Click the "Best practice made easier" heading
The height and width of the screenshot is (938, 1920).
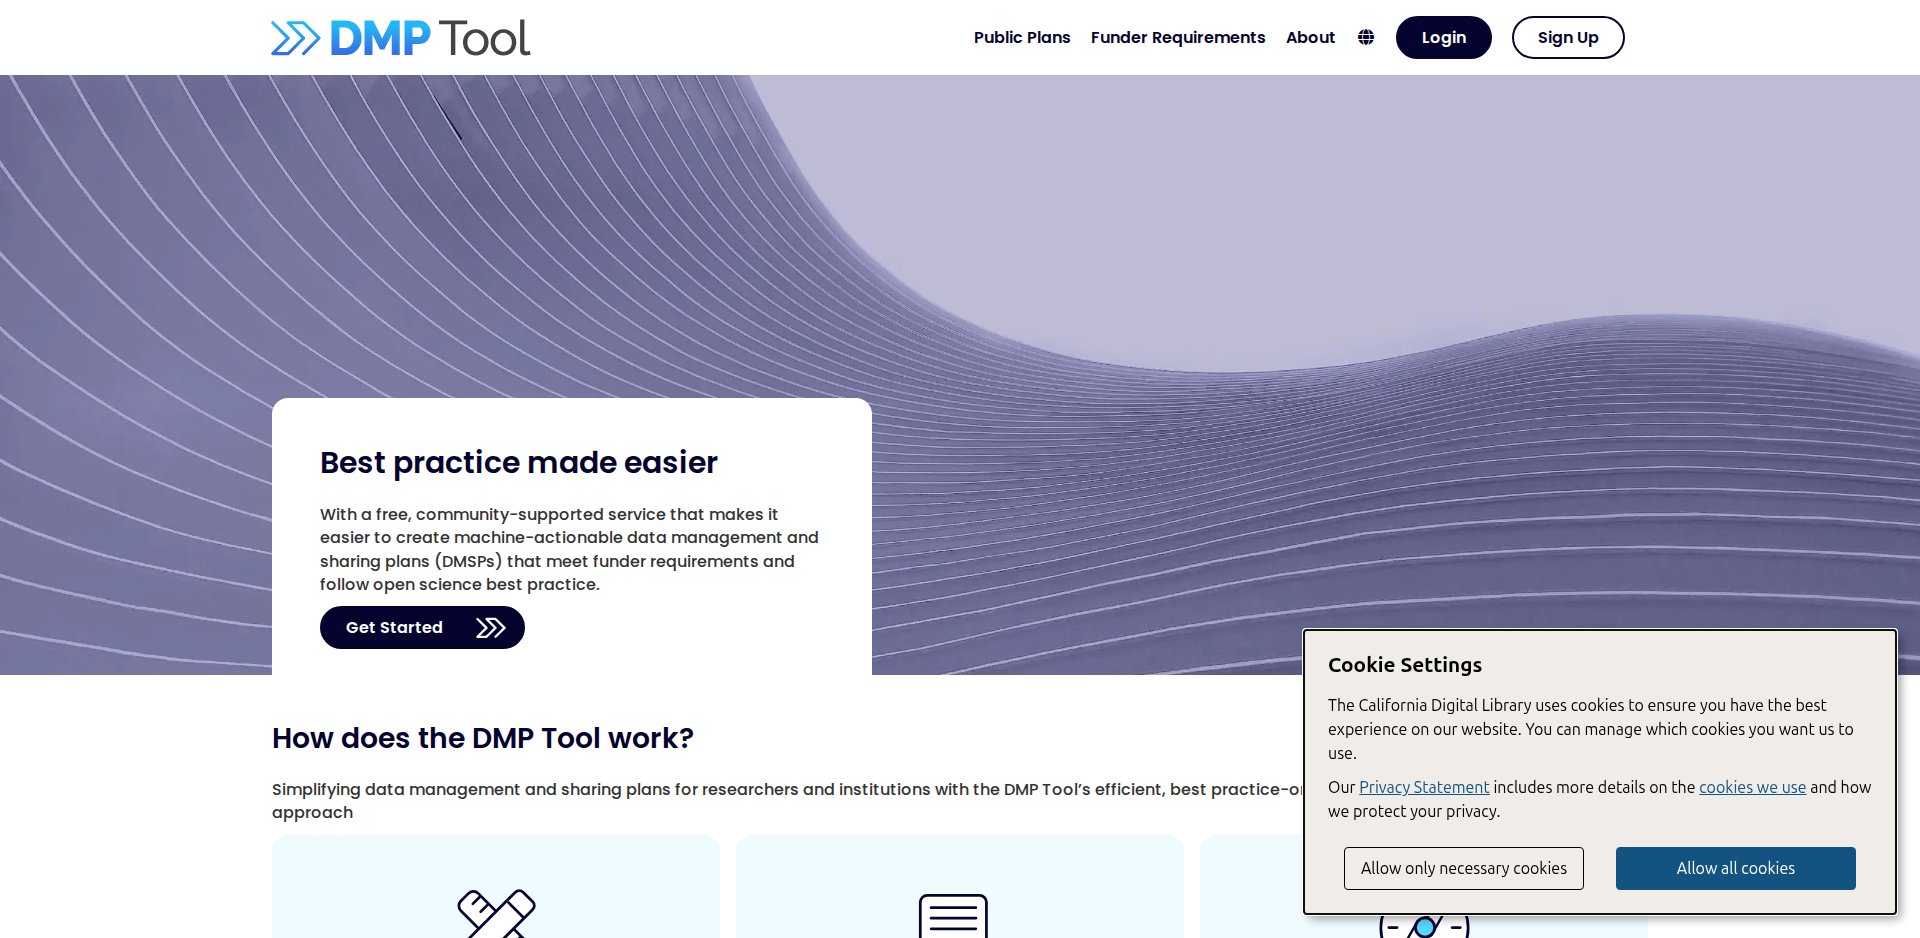tap(519, 462)
